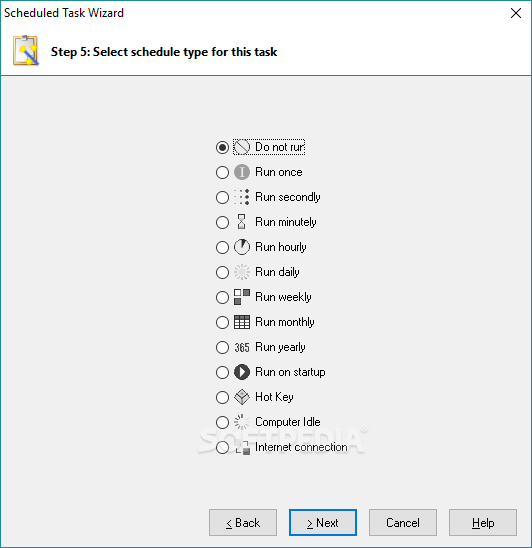
Task: Click the 'Run secondly' label text
Action: 288,197
